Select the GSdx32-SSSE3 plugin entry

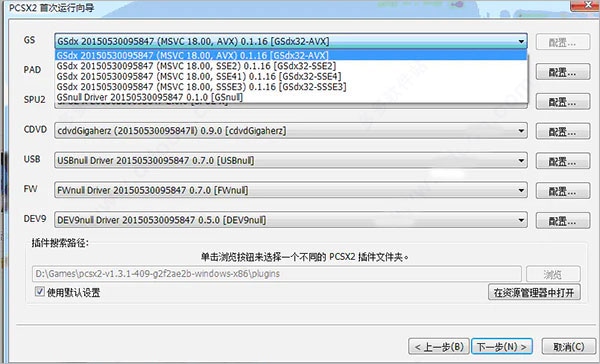click(x=291, y=87)
